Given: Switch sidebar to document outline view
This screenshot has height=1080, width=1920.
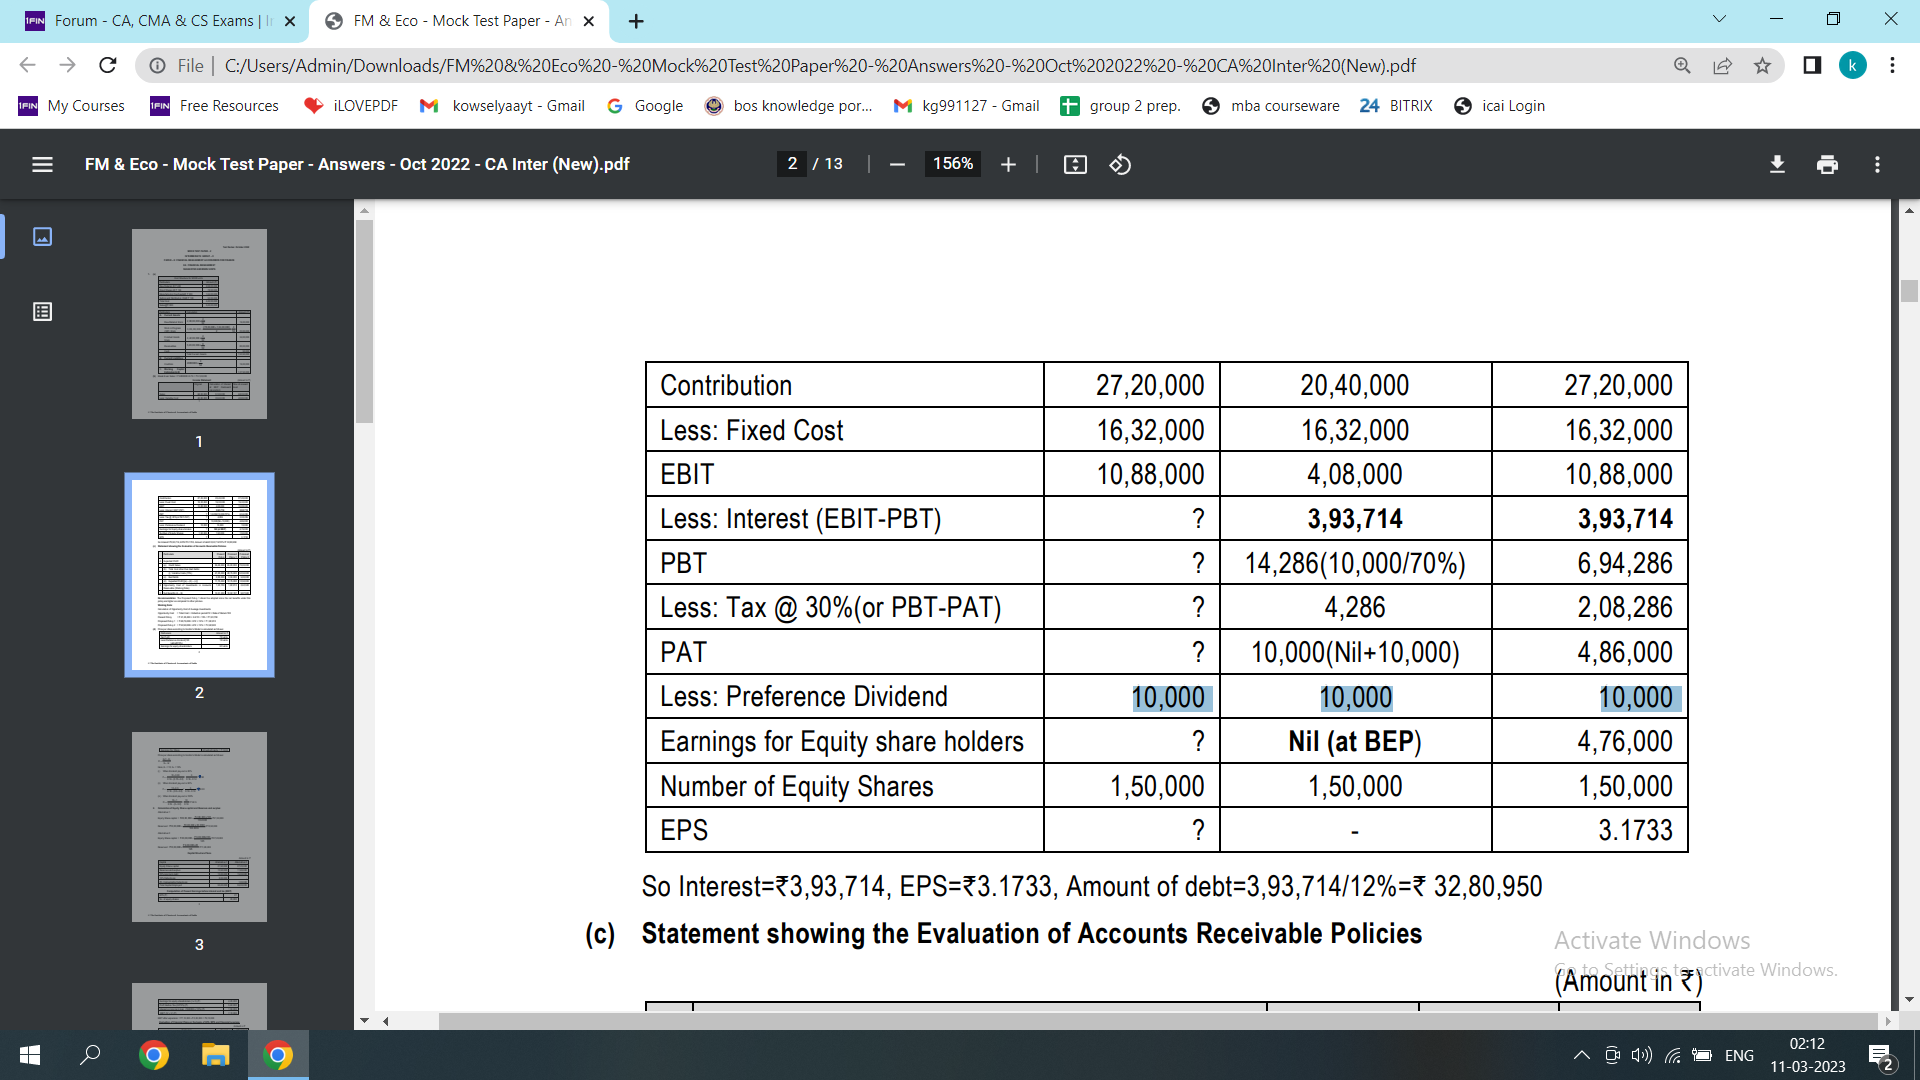Looking at the screenshot, I should [x=42, y=312].
